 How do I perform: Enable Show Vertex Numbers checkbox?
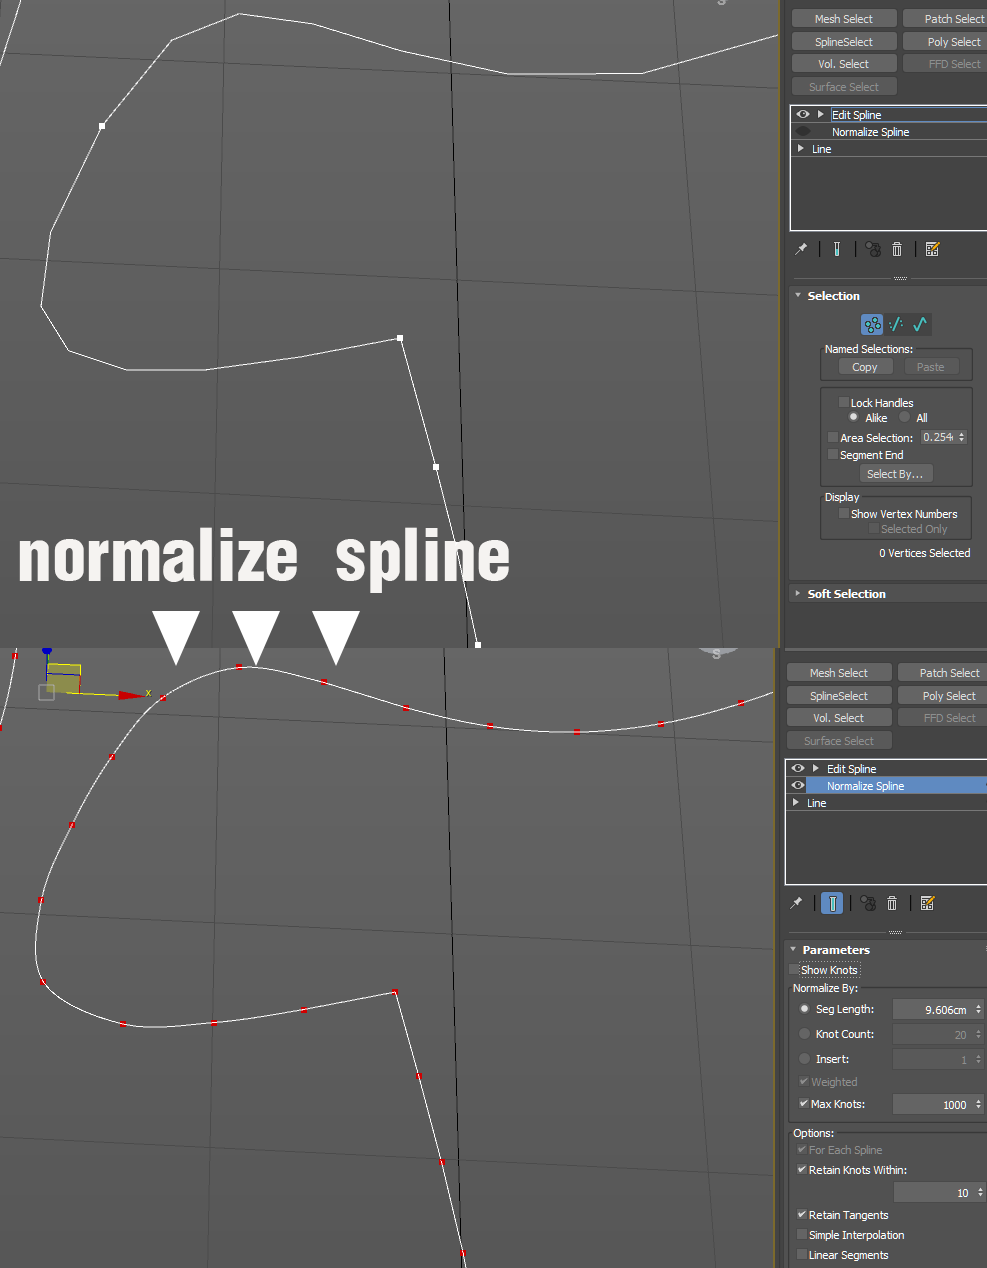(x=844, y=513)
